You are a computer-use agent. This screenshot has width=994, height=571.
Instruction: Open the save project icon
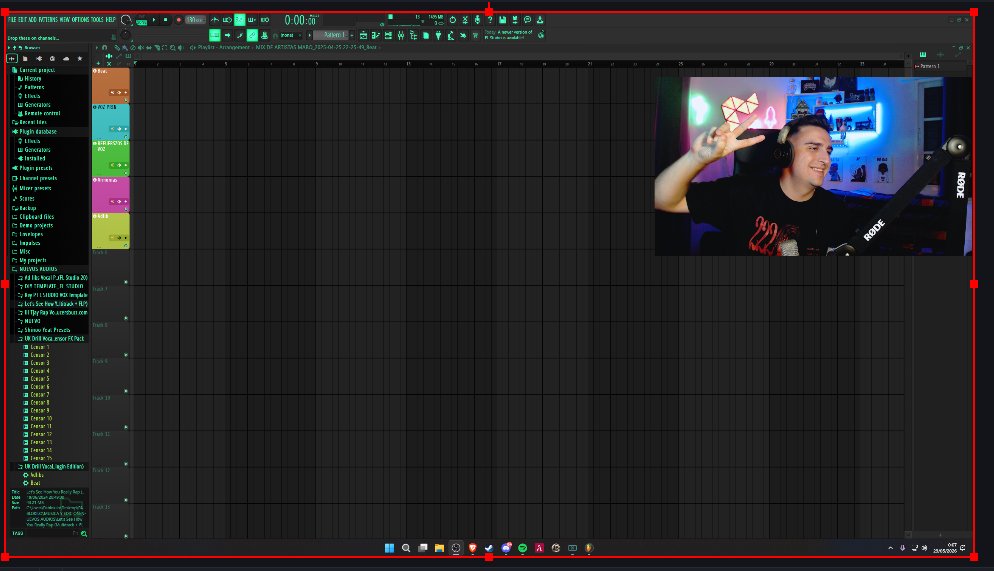tap(502, 20)
